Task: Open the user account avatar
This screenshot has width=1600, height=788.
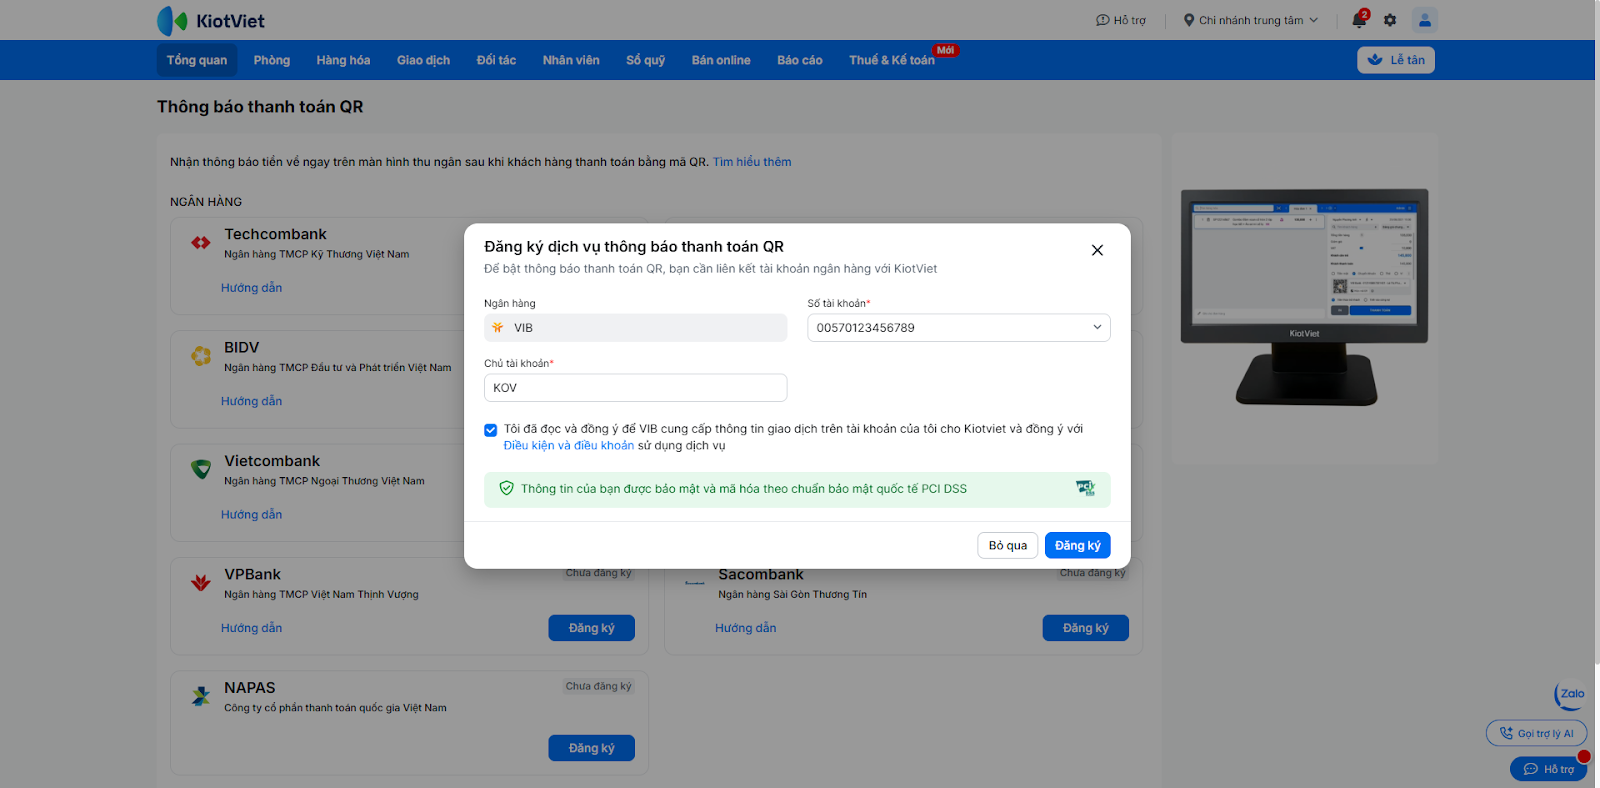Action: click(1425, 20)
